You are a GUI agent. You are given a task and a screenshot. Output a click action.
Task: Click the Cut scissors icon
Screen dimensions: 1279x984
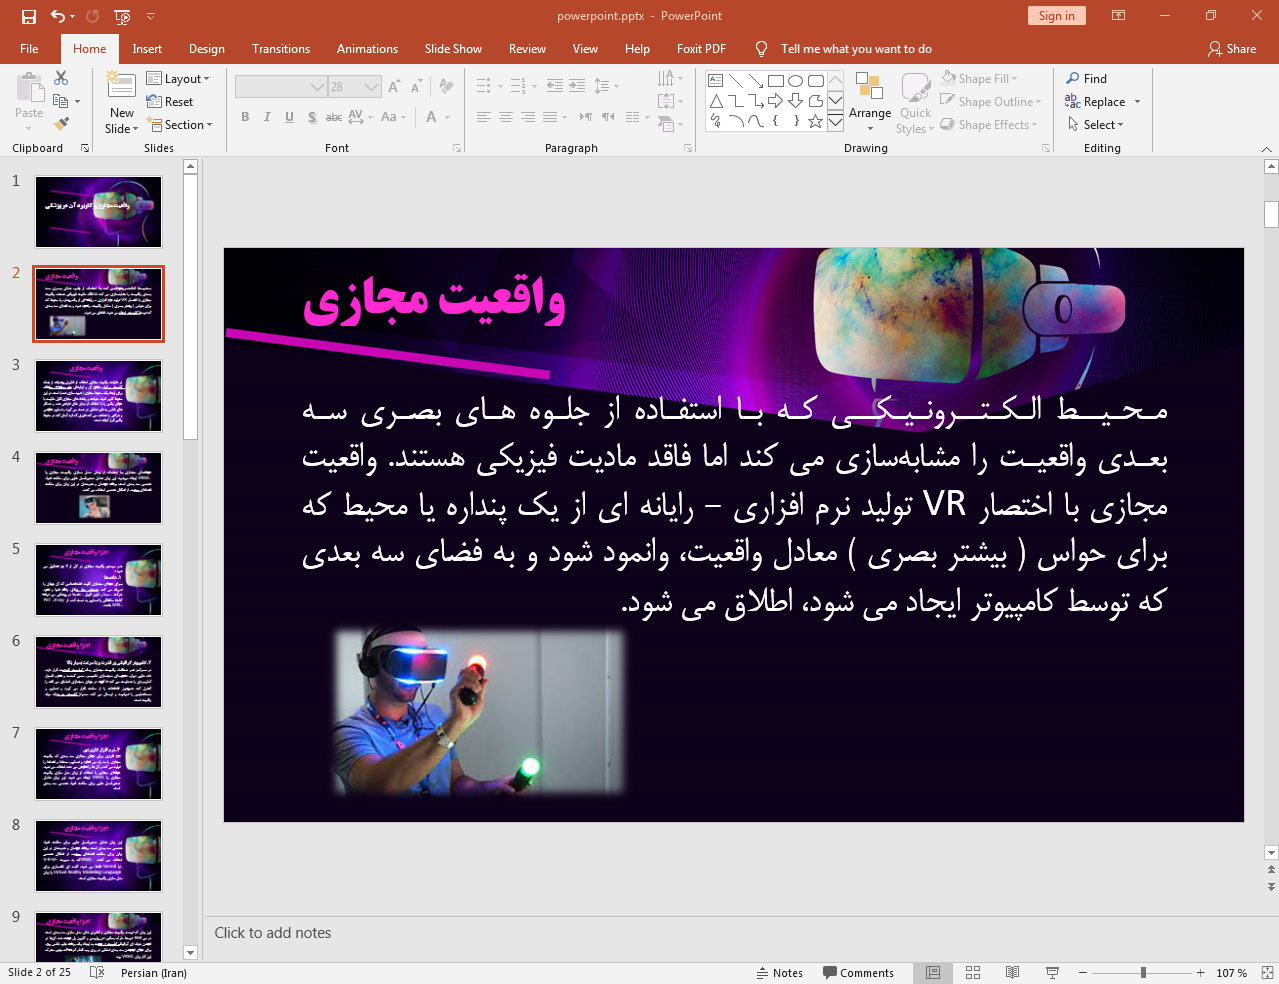[61, 78]
